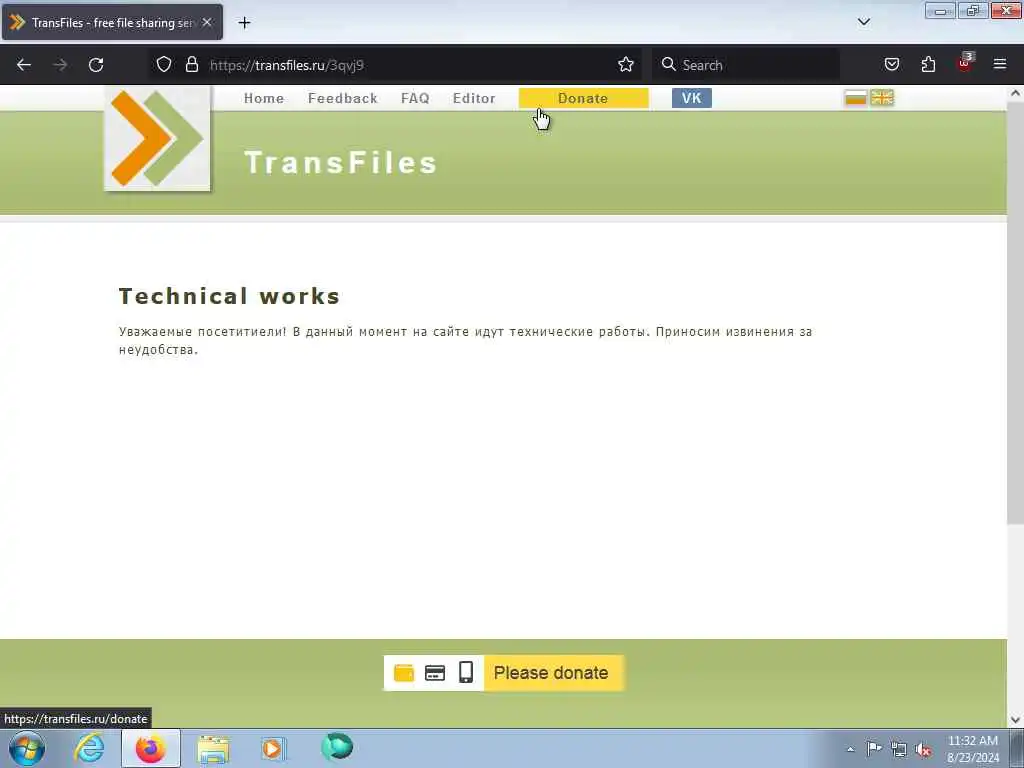Open Windows Media Player on taskbar

tap(273, 748)
